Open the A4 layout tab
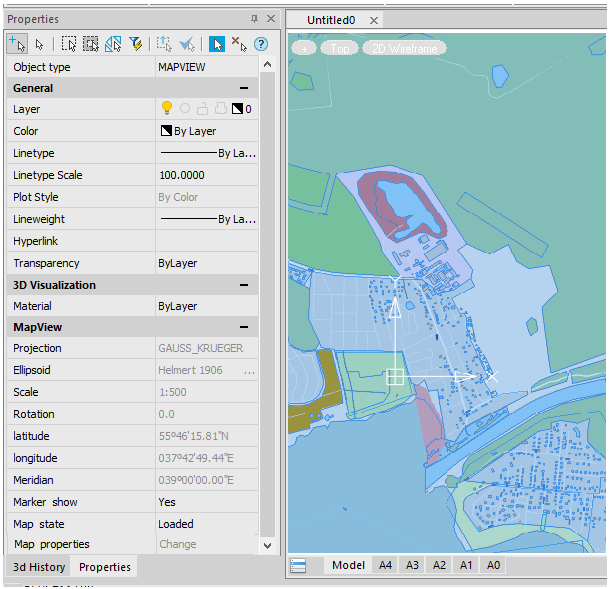This screenshot has height=589, width=609. [x=385, y=565]
